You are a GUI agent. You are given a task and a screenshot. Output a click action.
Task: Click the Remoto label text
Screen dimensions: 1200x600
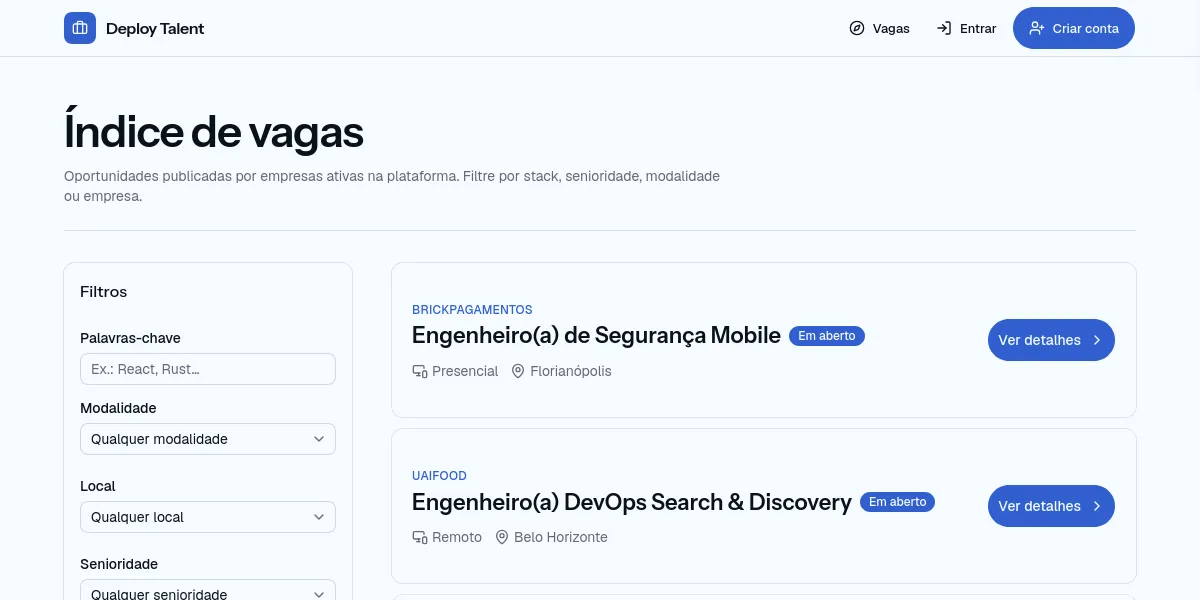click(x=457, y=537)
